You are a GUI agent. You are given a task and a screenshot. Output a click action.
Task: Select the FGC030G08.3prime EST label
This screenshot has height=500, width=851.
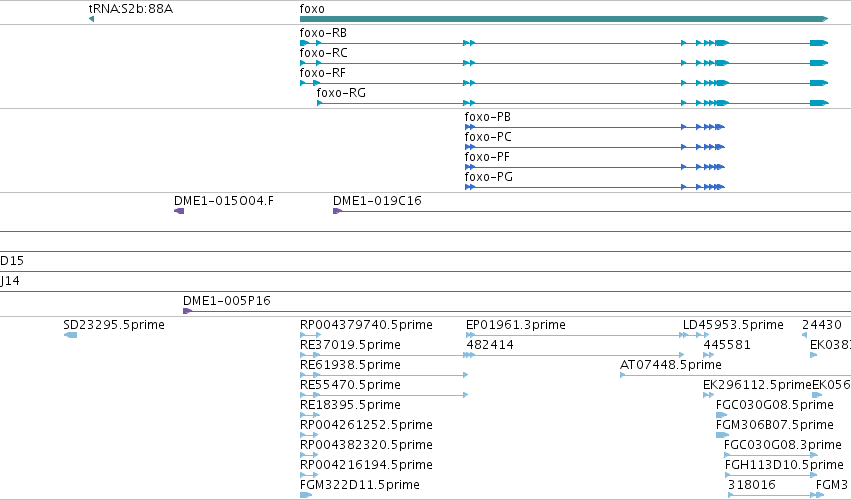pyautogui.click(x=783, y=445)
